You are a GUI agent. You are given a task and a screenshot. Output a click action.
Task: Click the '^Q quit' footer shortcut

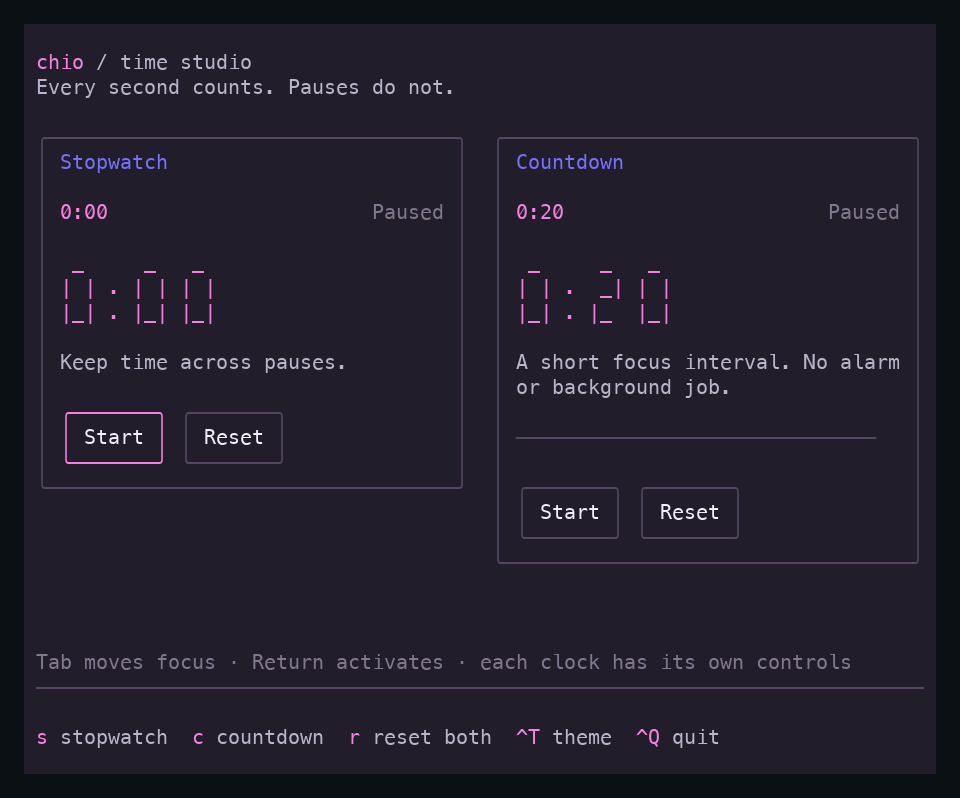(x=678, y=737)
